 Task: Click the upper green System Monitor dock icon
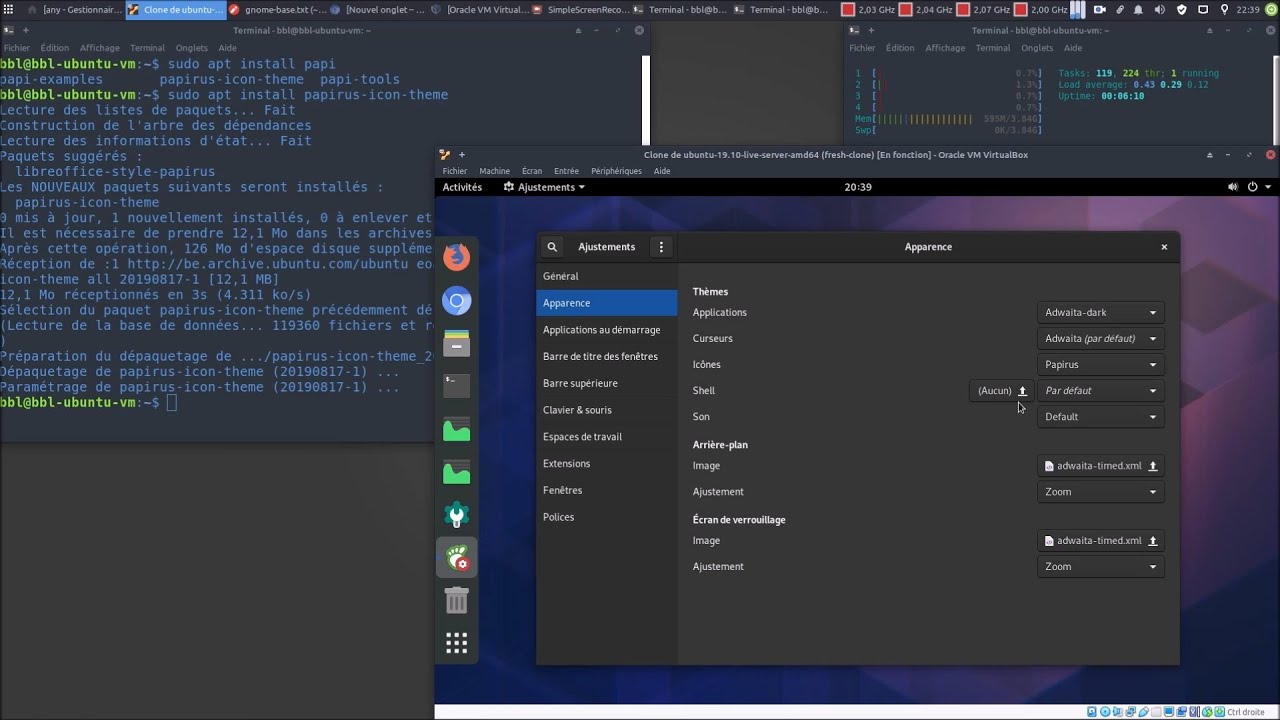(x=457, y=430)
